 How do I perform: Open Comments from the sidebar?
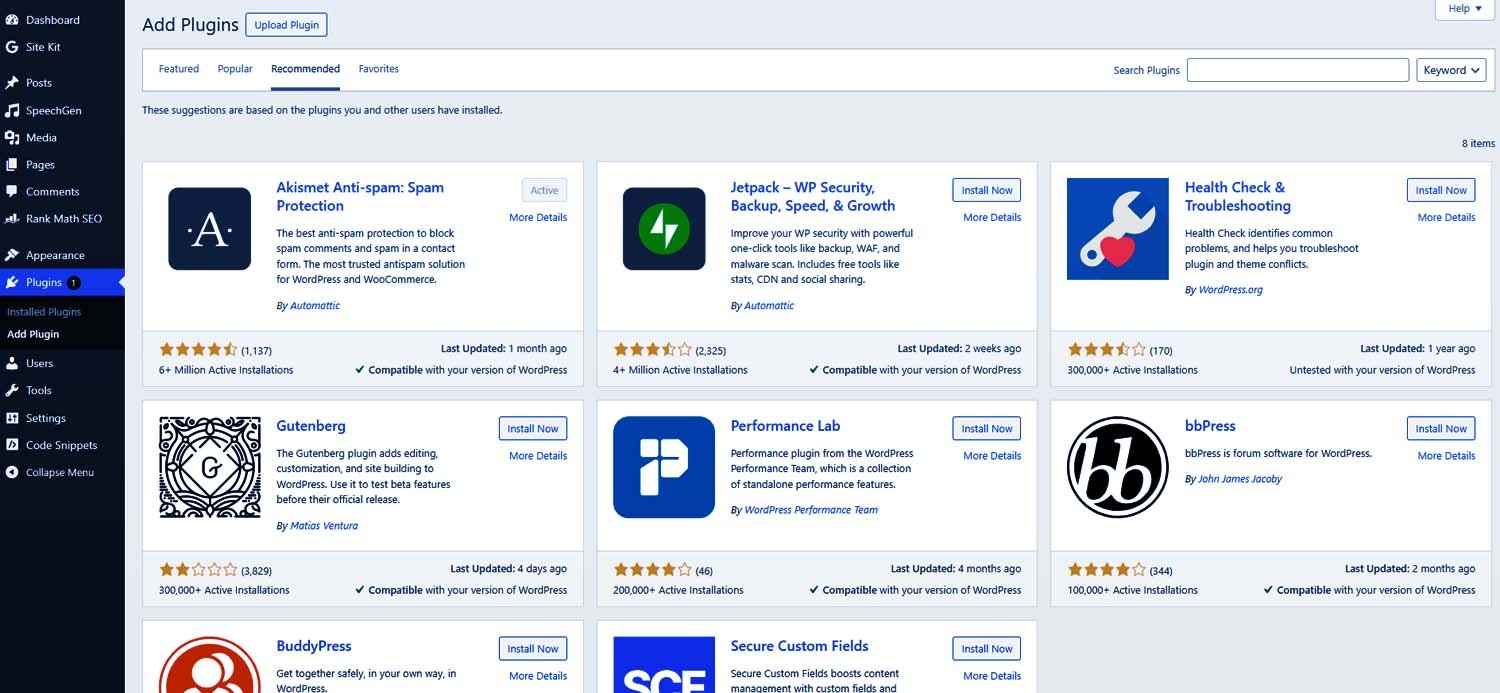tap(52, 191)
